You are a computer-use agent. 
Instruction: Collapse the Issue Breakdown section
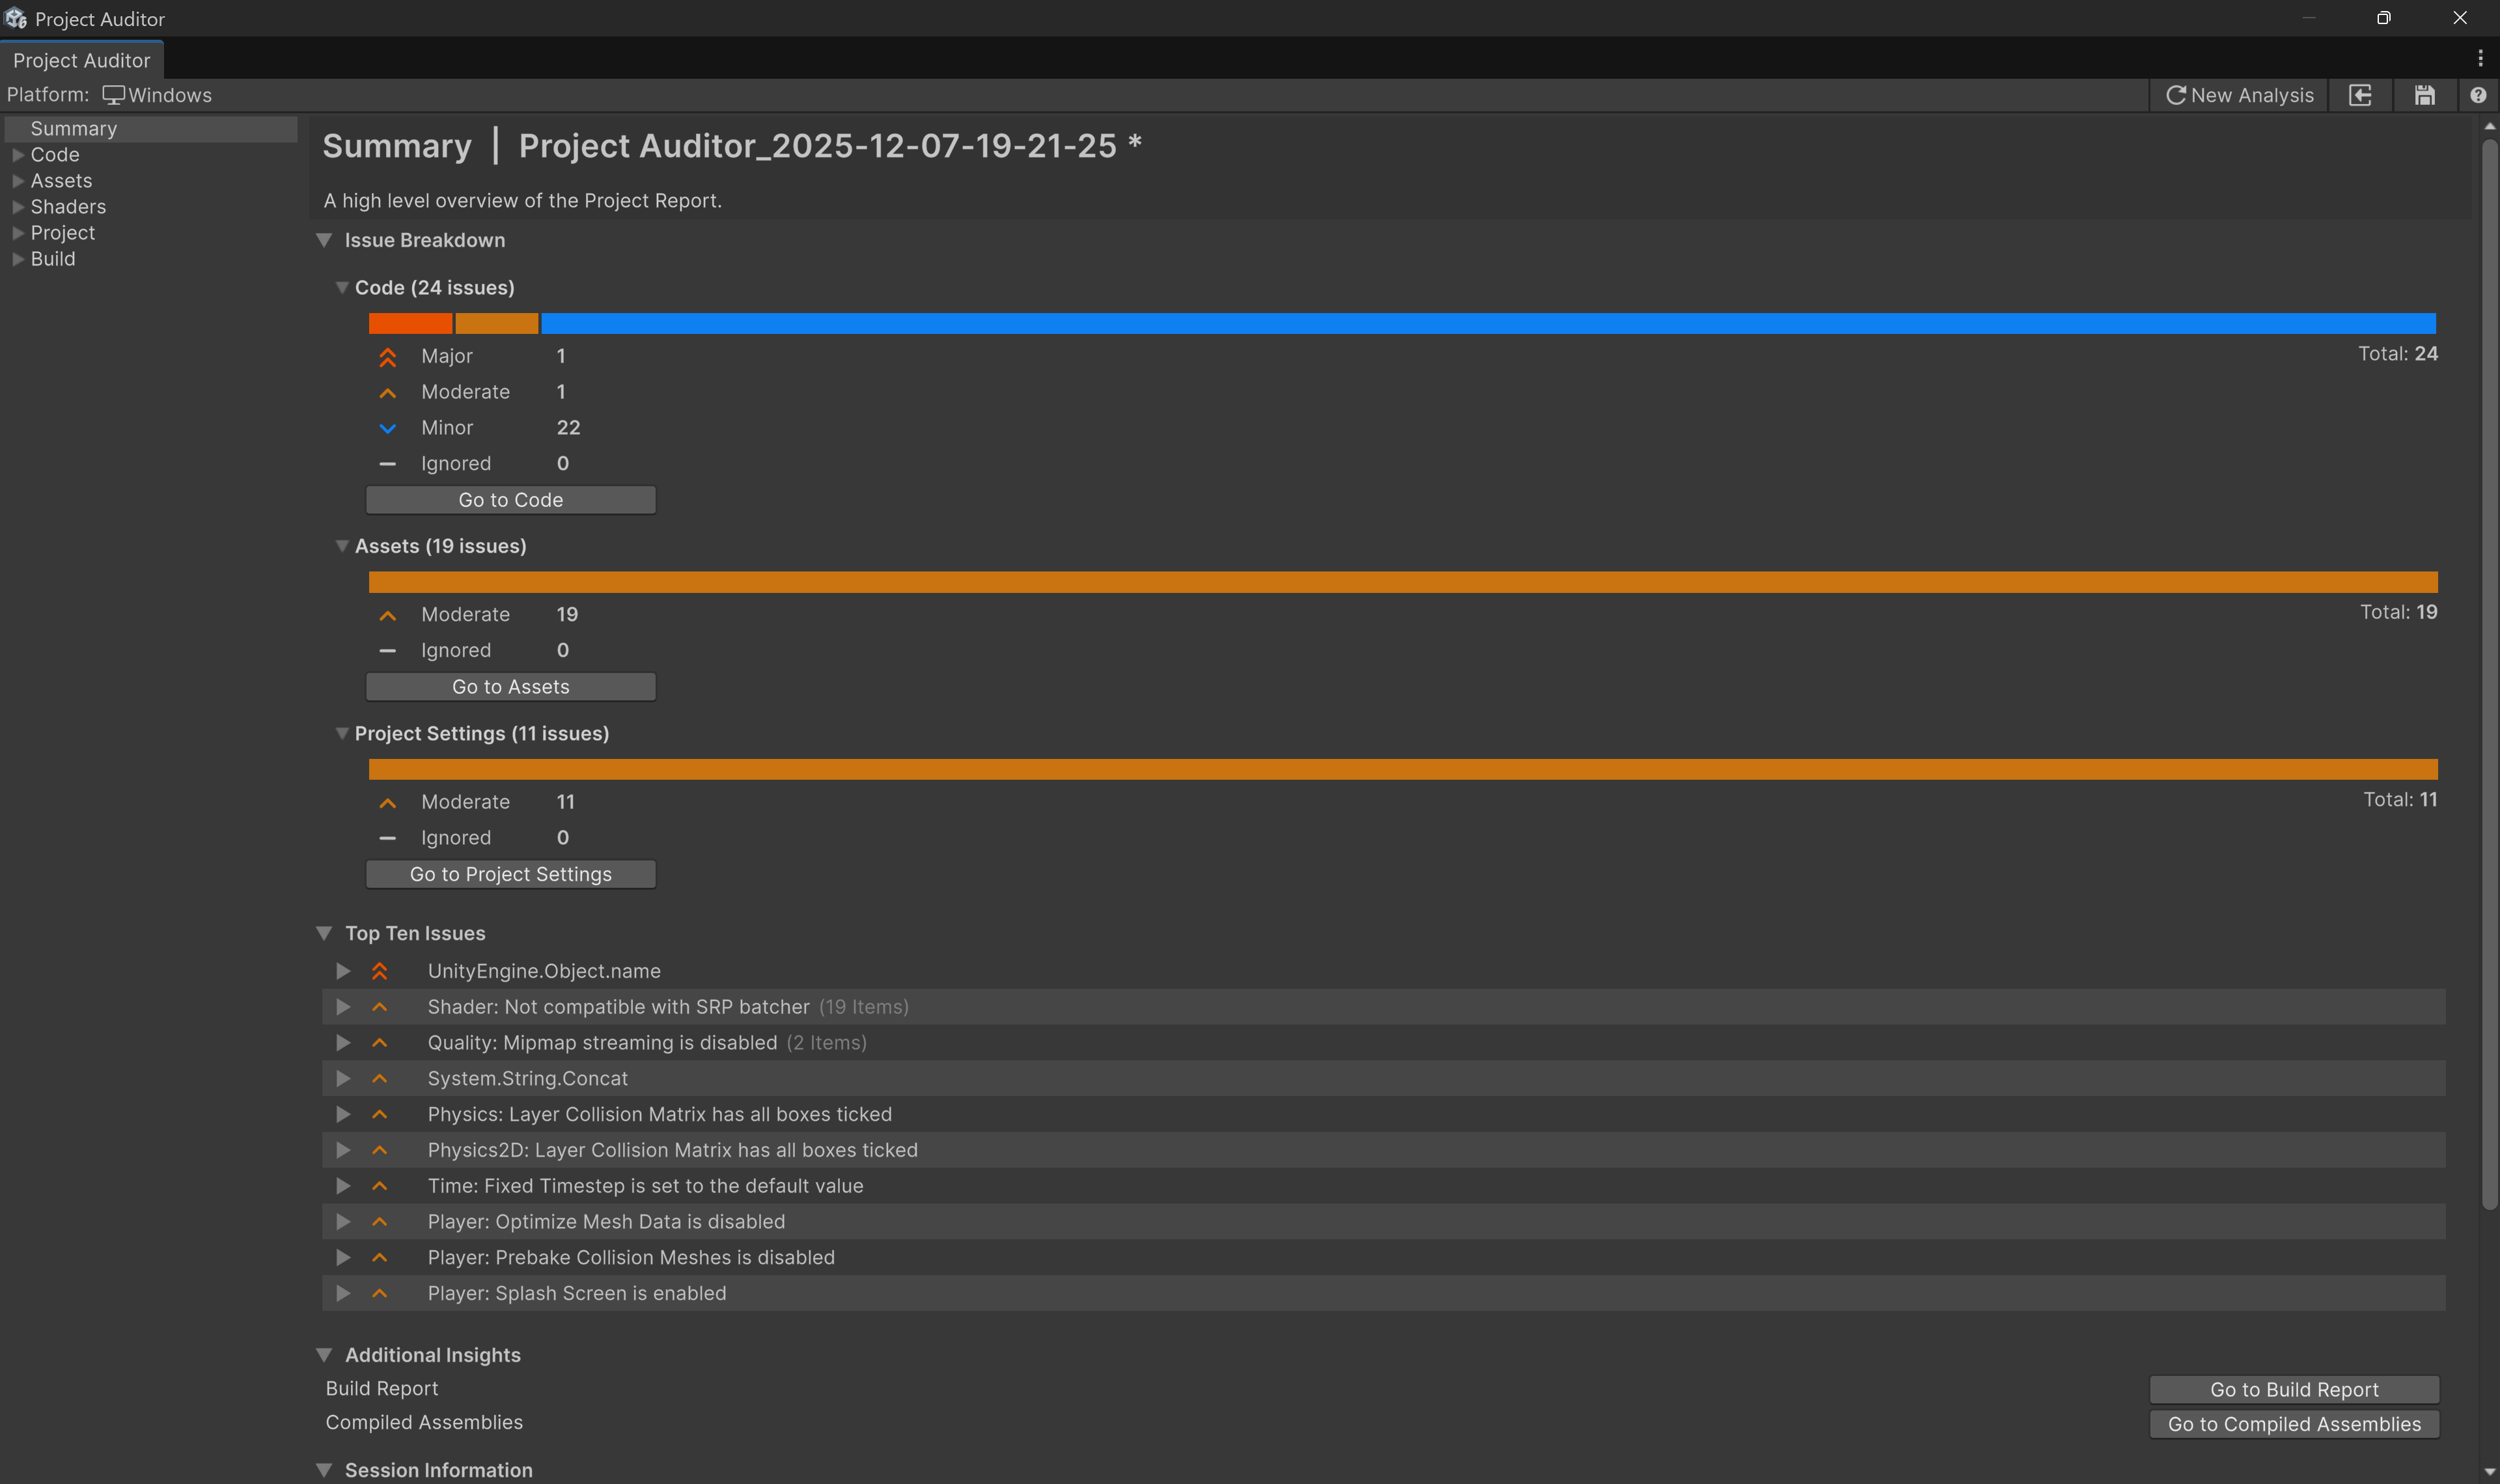click(x=324, y=240)
